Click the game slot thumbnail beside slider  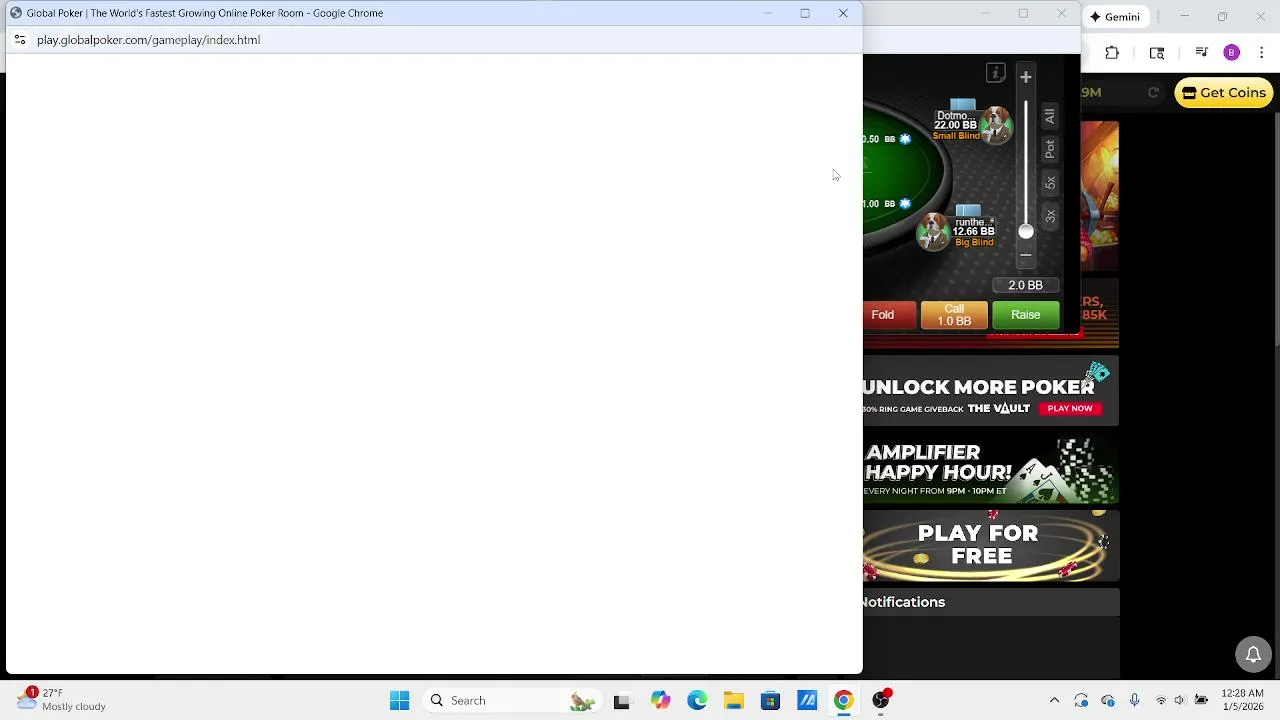point(1100,196)
